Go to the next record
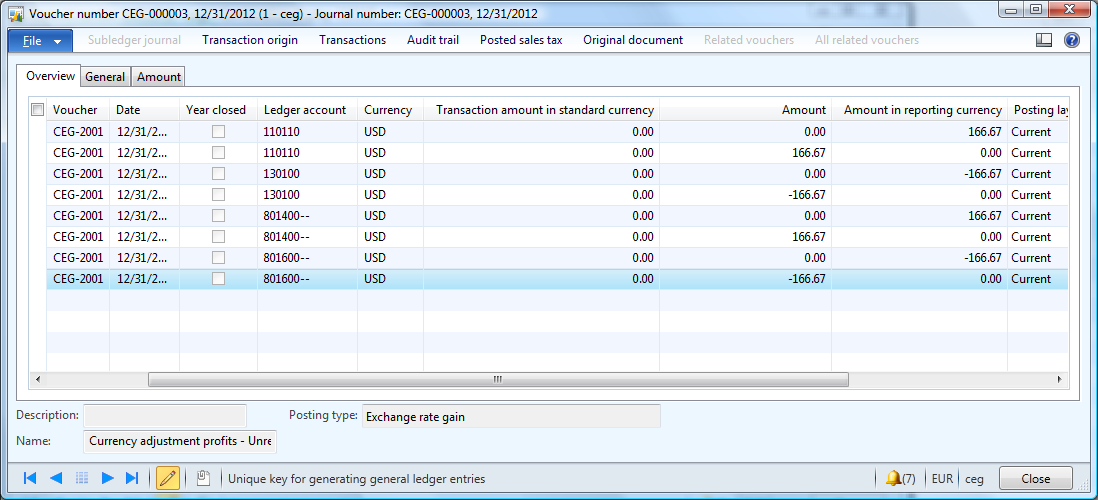Image resolution: width=1098 pixels, height=500 pixels. coord(107,479)
